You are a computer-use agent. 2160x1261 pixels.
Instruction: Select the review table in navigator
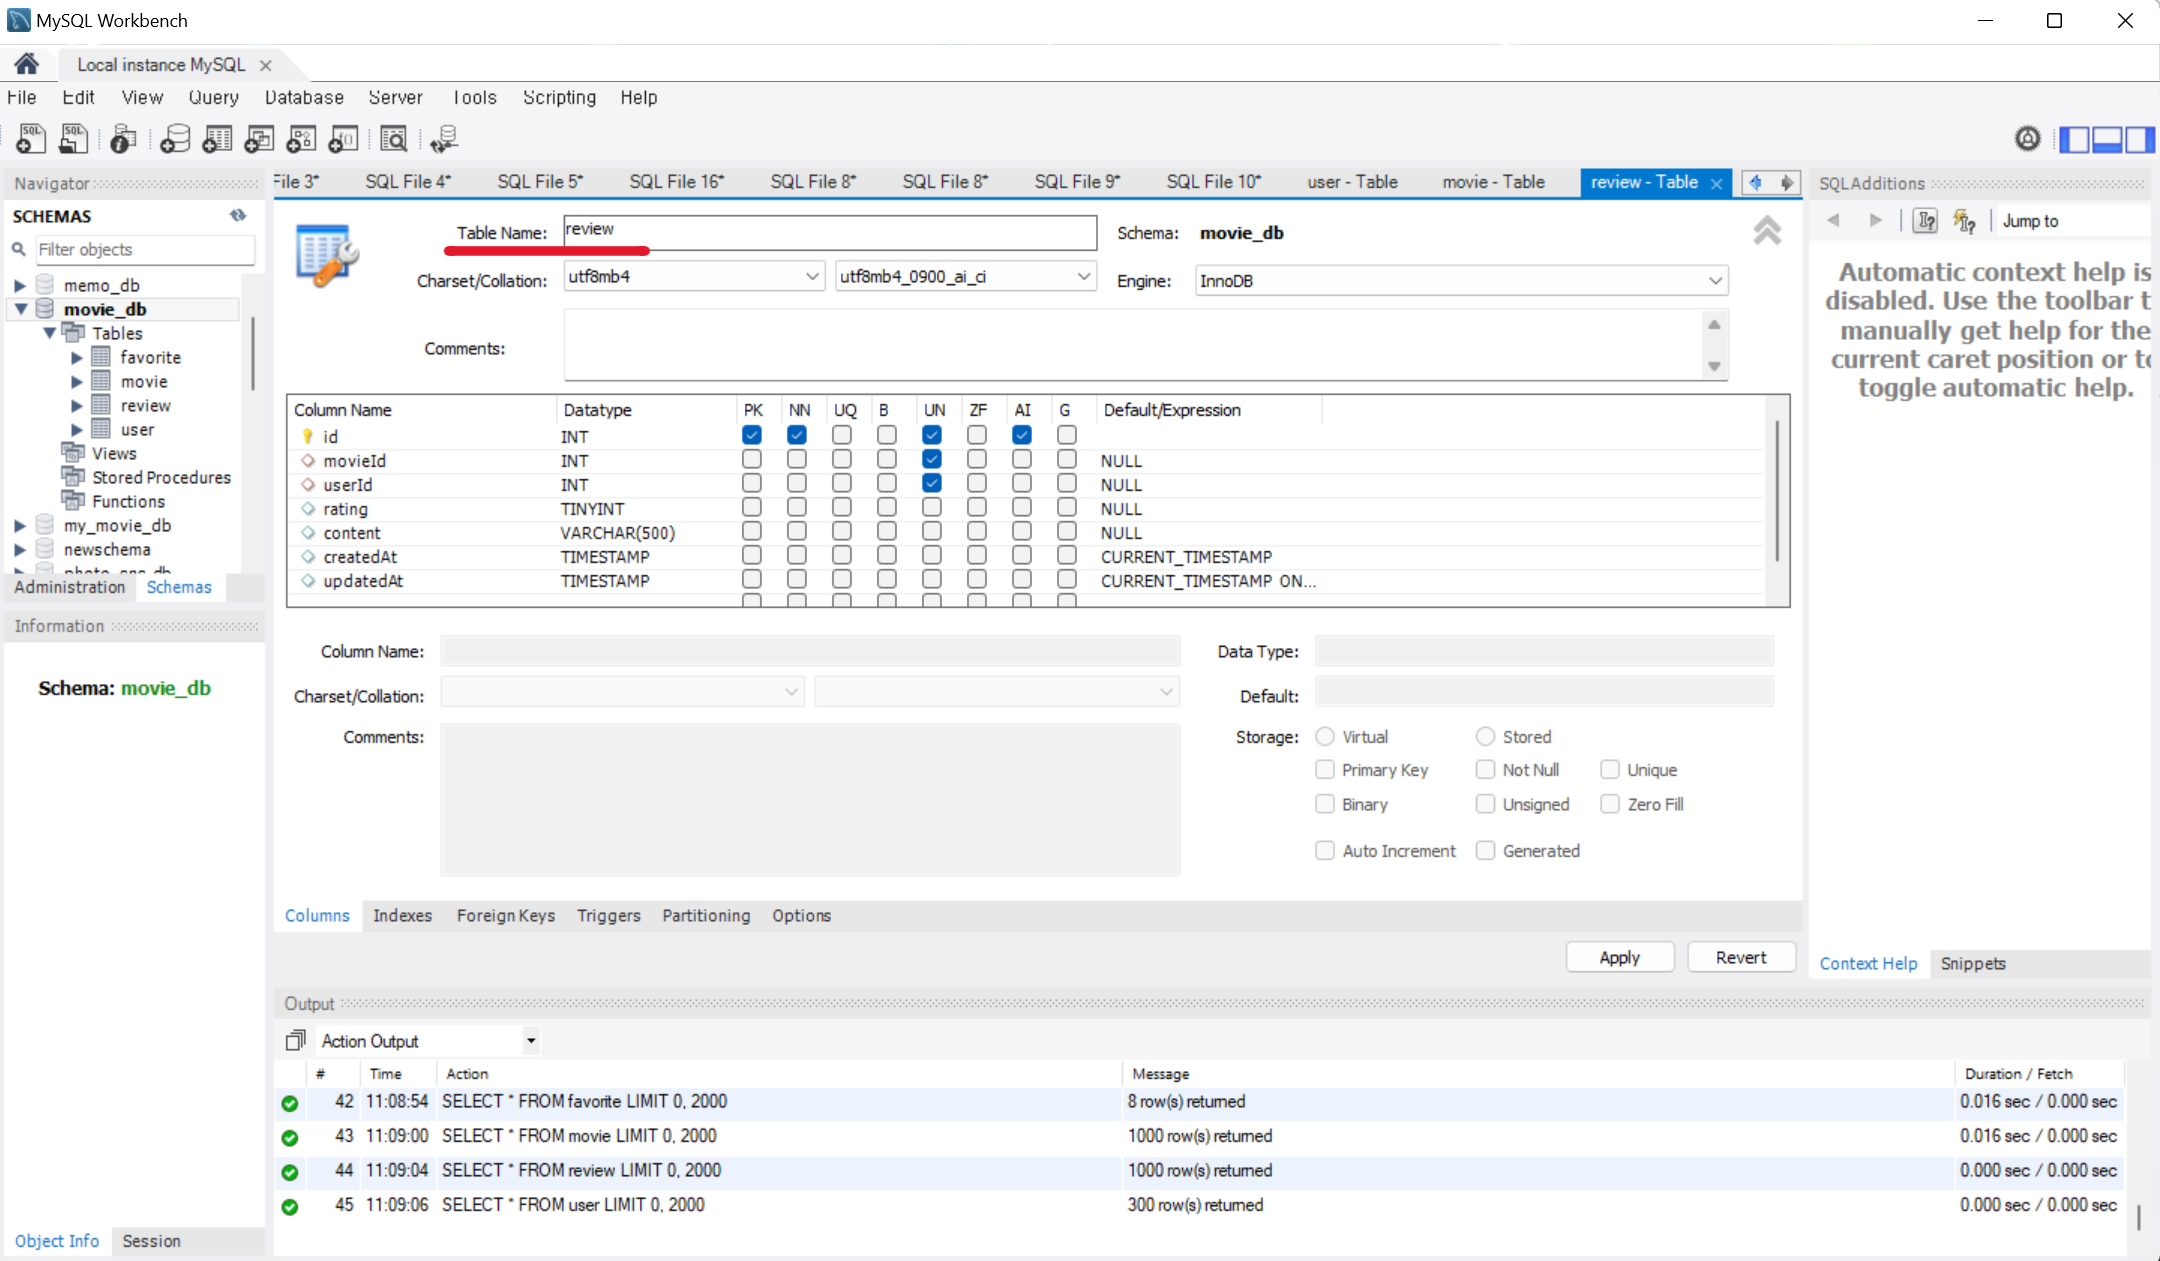coord(145,405)
